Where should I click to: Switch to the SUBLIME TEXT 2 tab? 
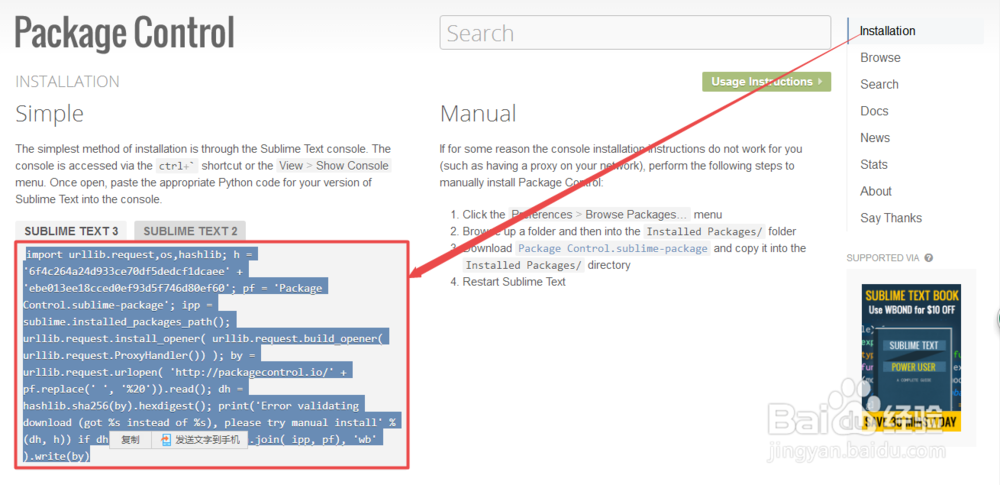point(190,231)
